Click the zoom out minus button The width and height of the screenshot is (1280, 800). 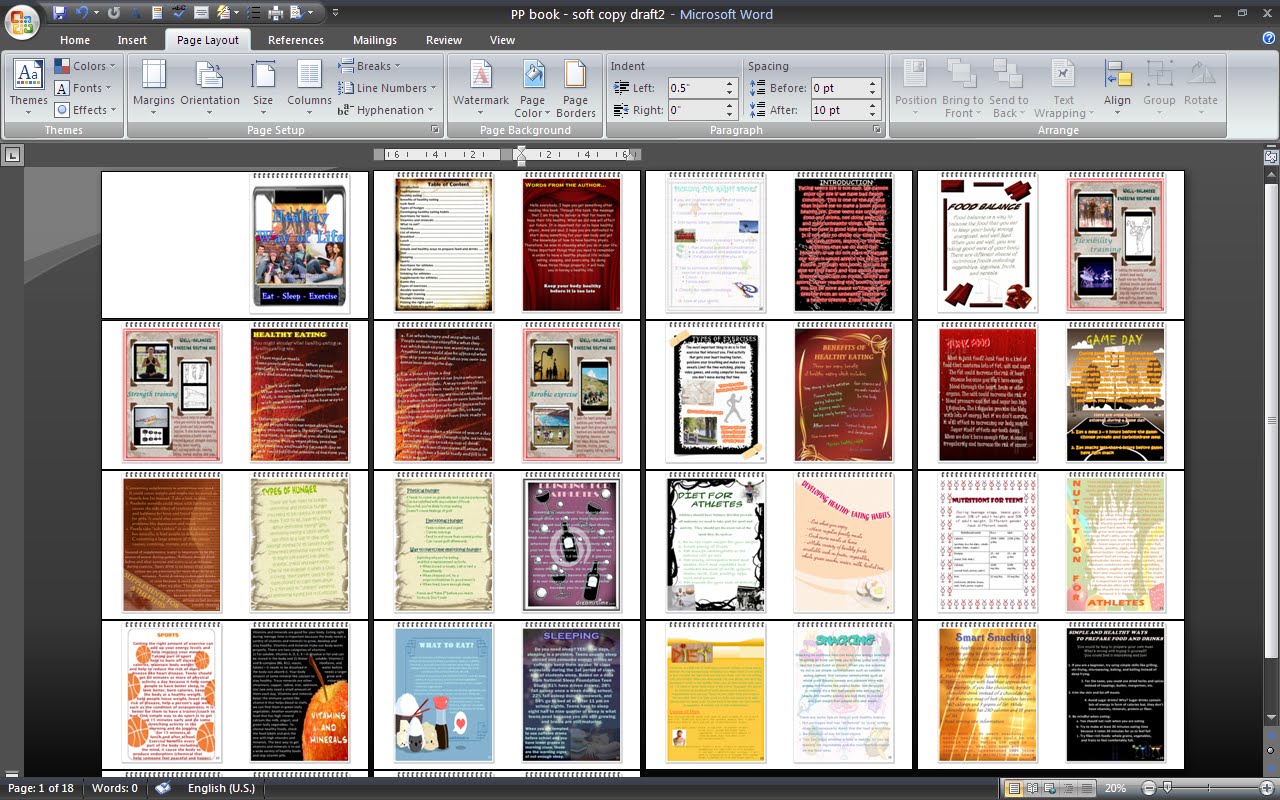(1149, 788)
